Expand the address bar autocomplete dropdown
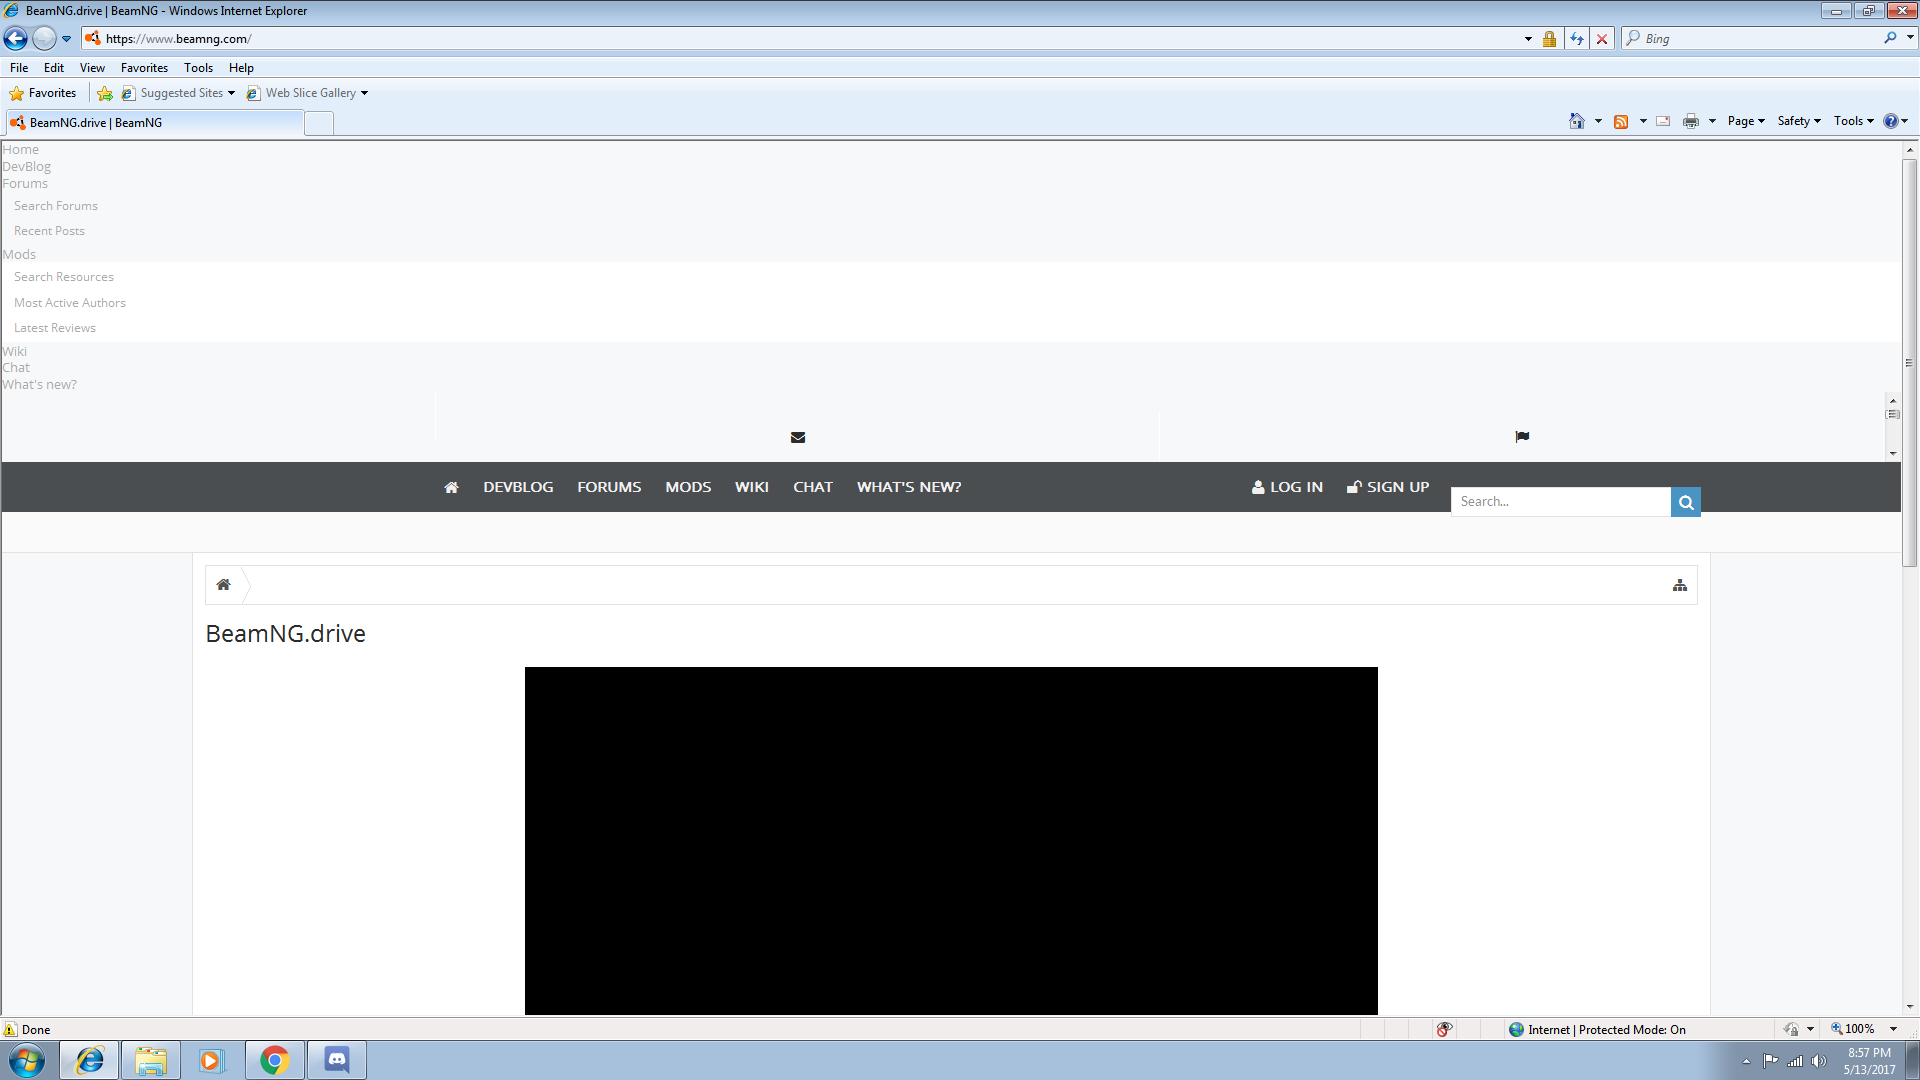 (1528, 39)
